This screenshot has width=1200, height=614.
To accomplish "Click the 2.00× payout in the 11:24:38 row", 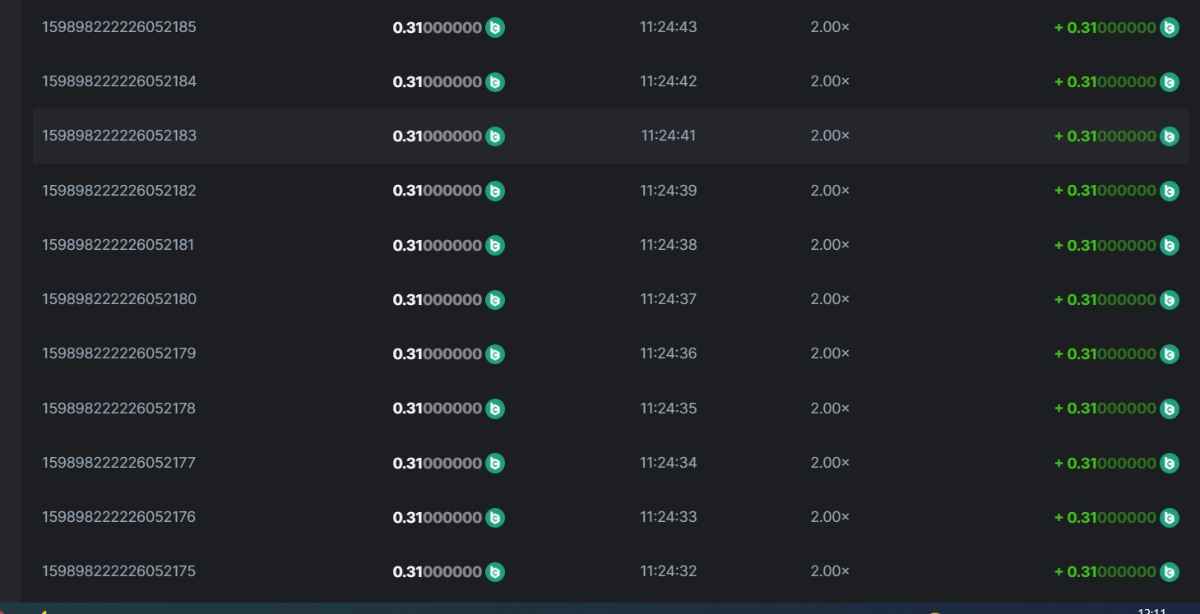I will click(x=829, y=245).
